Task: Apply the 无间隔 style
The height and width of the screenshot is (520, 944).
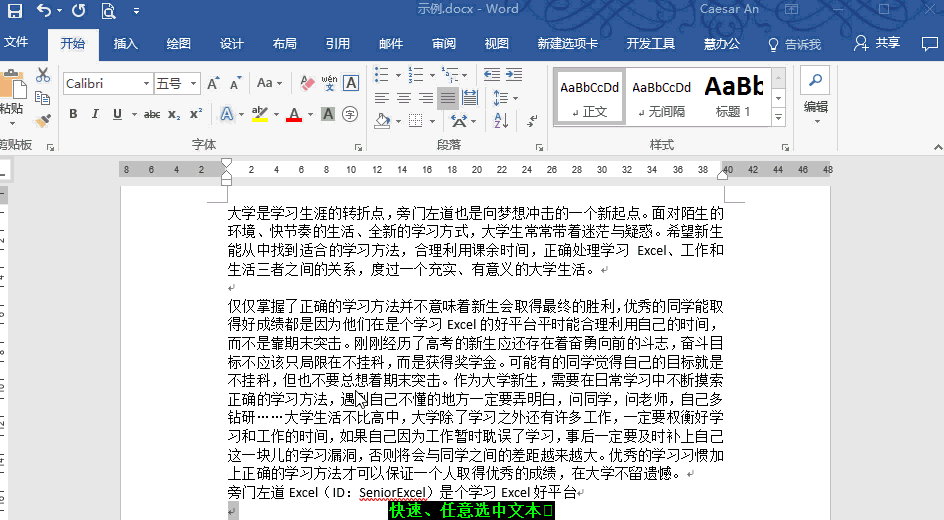Action: tap(661, 98)
